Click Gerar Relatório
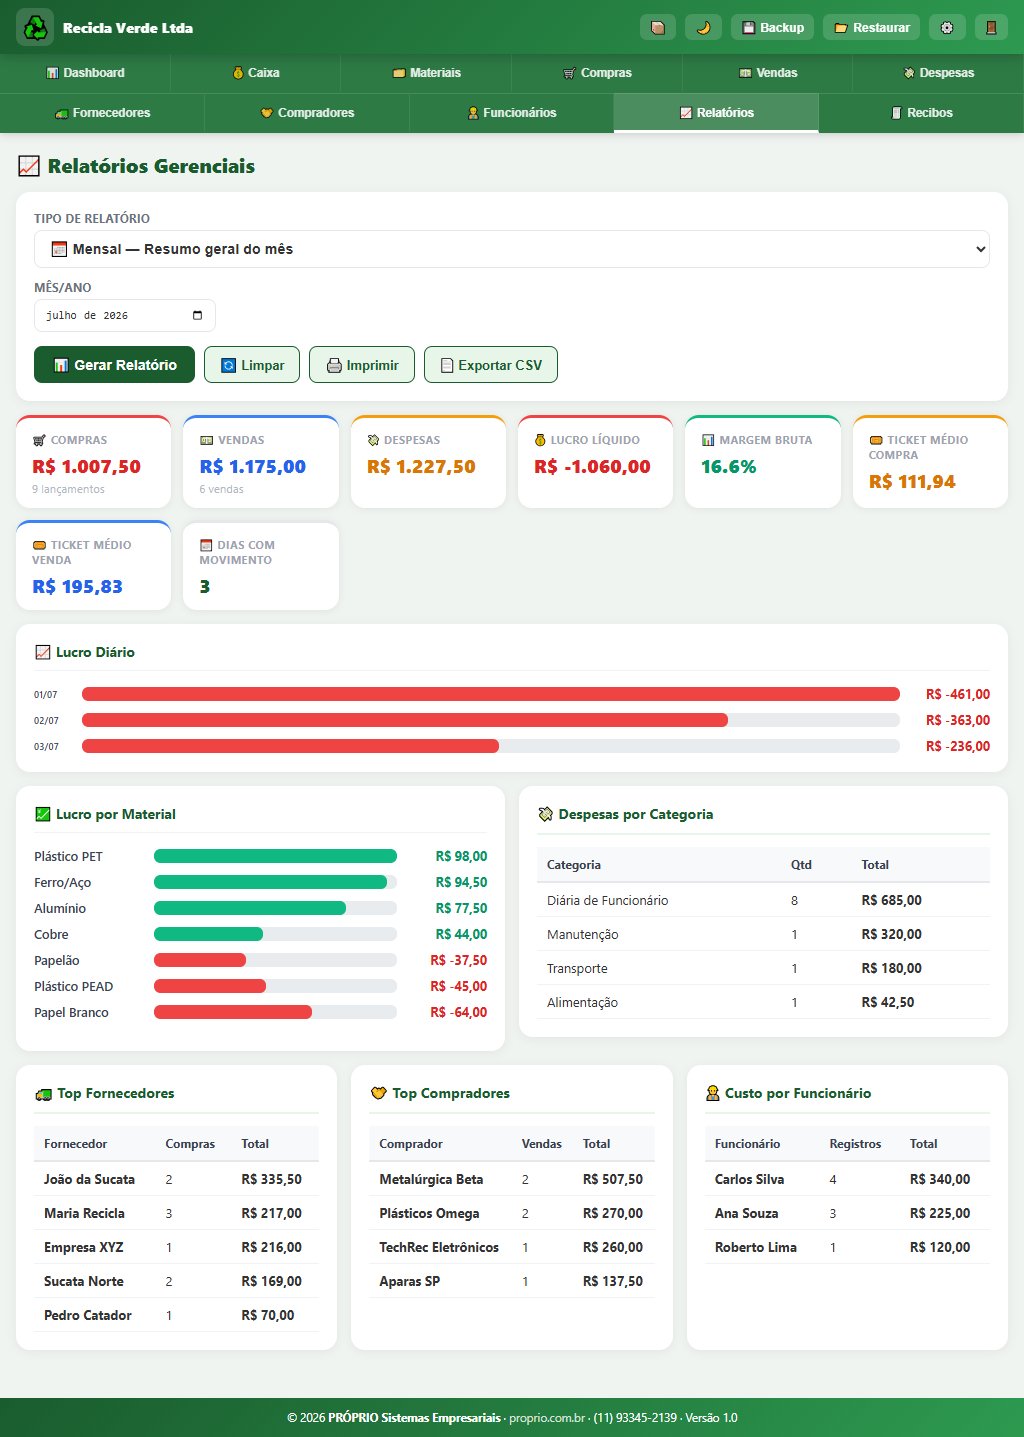This screenshot has width=1024, height=1437. tap(114, 365)
